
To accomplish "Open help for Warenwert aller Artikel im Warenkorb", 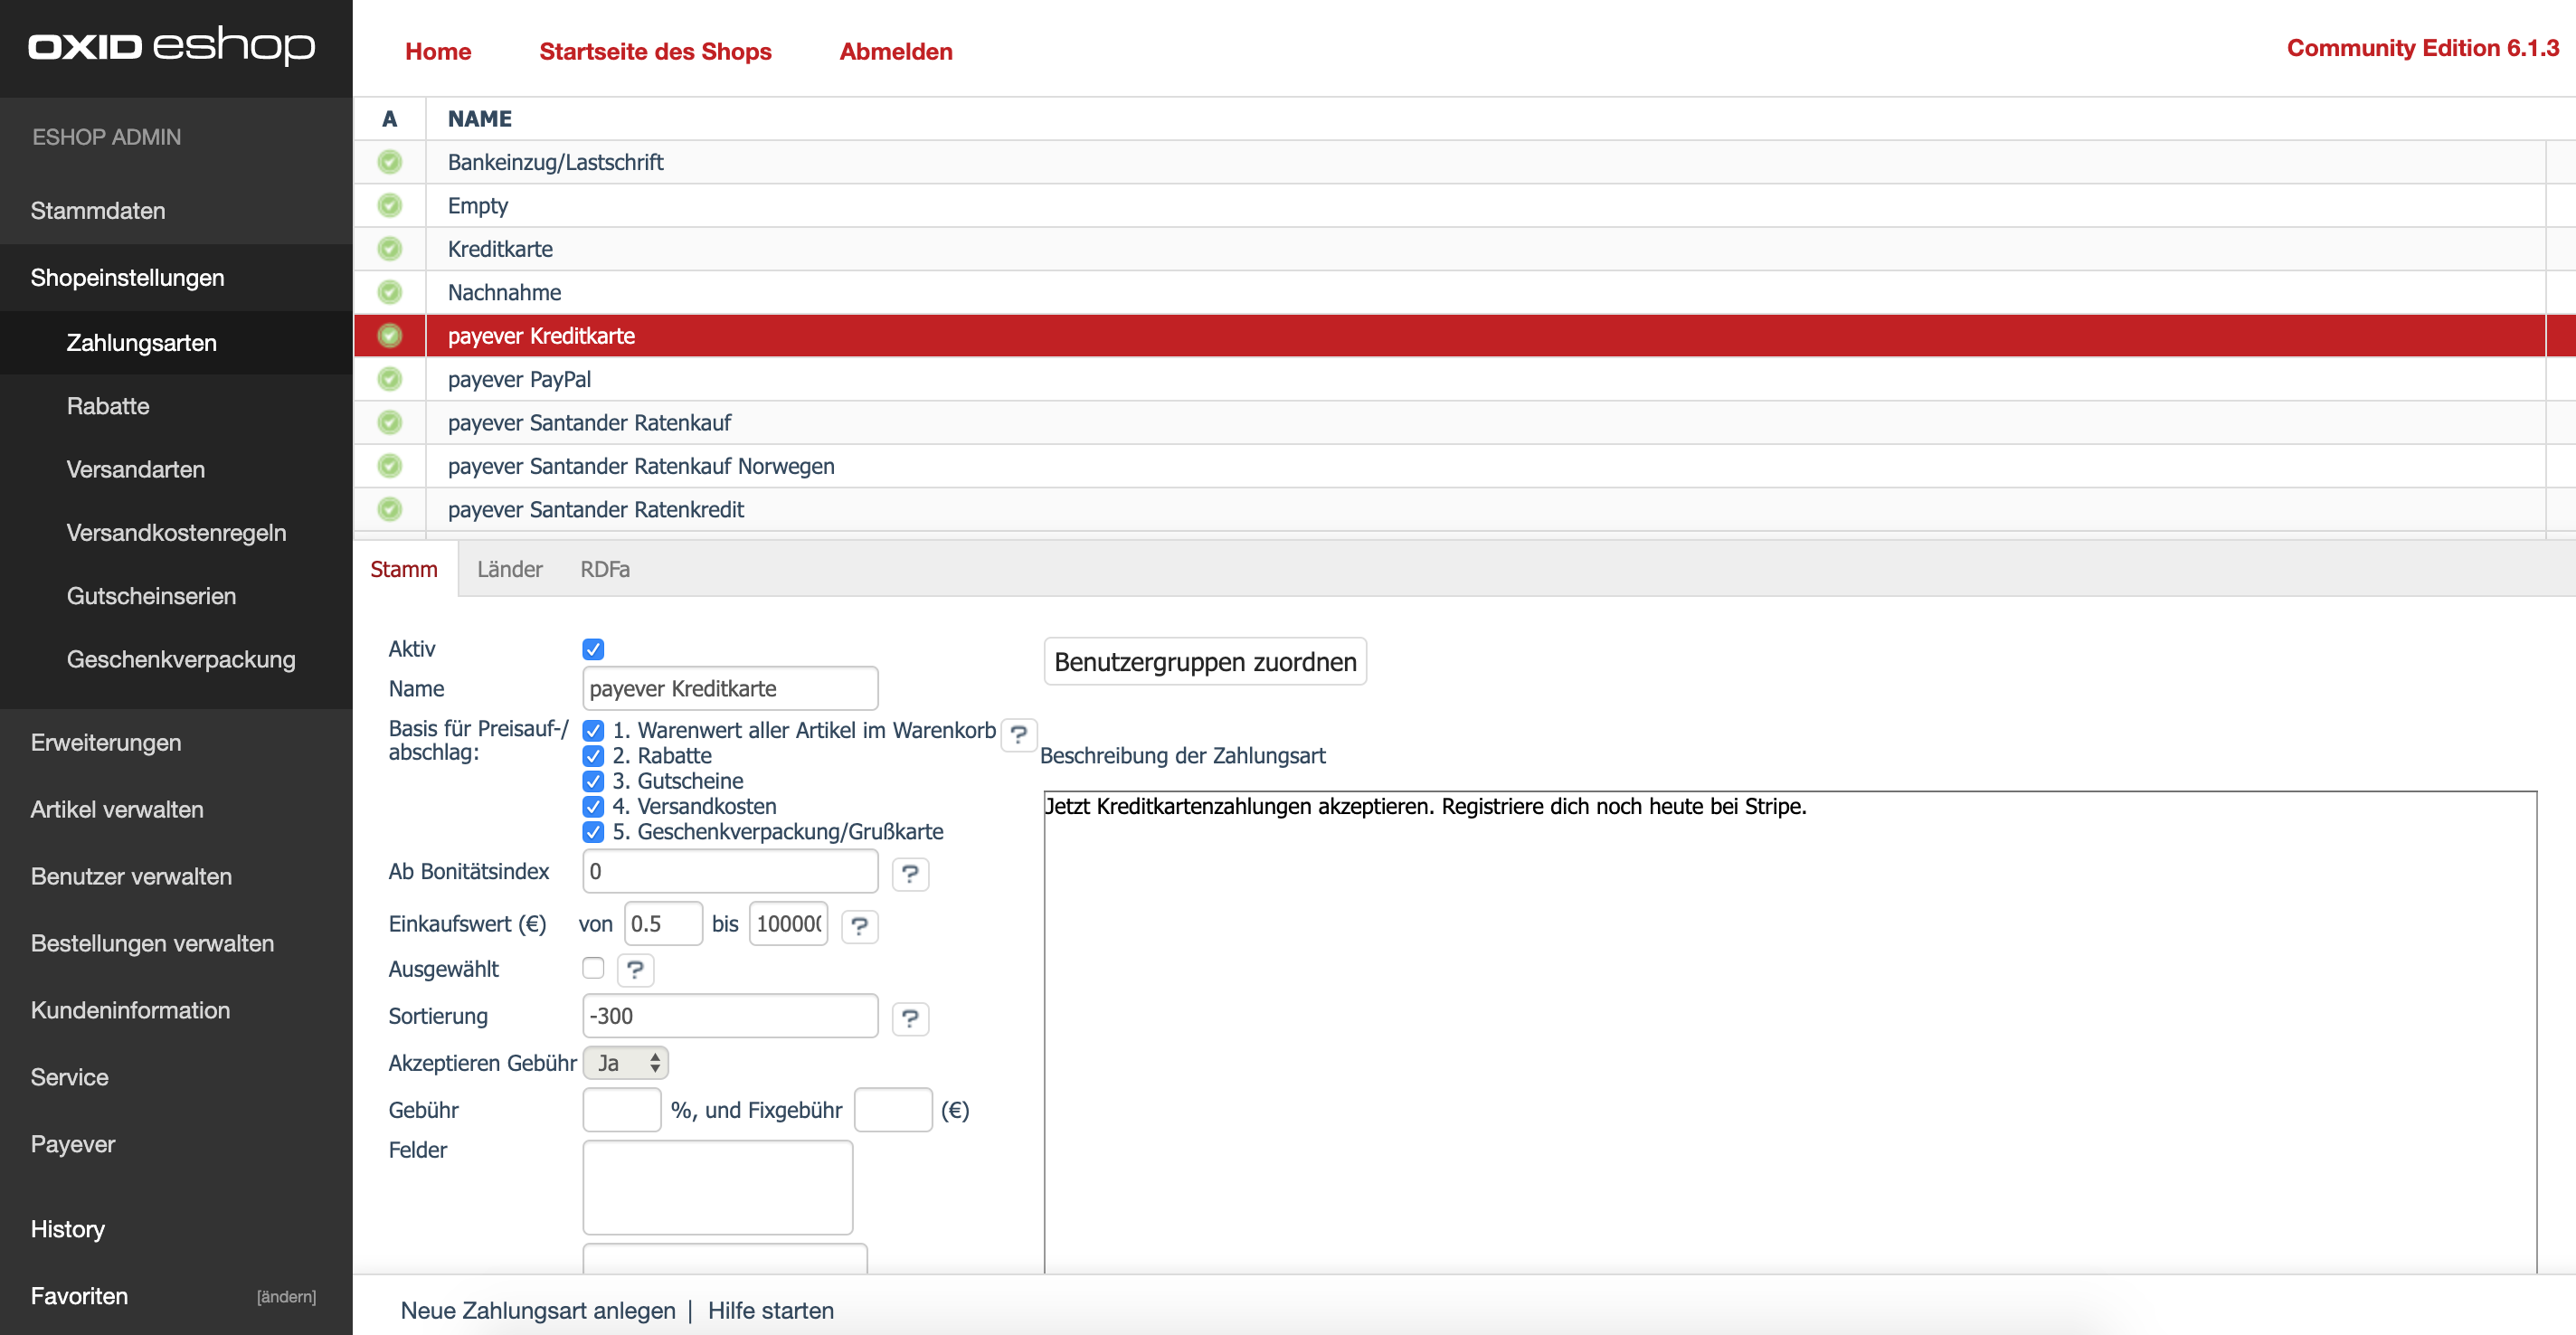I will (1019, 734).
